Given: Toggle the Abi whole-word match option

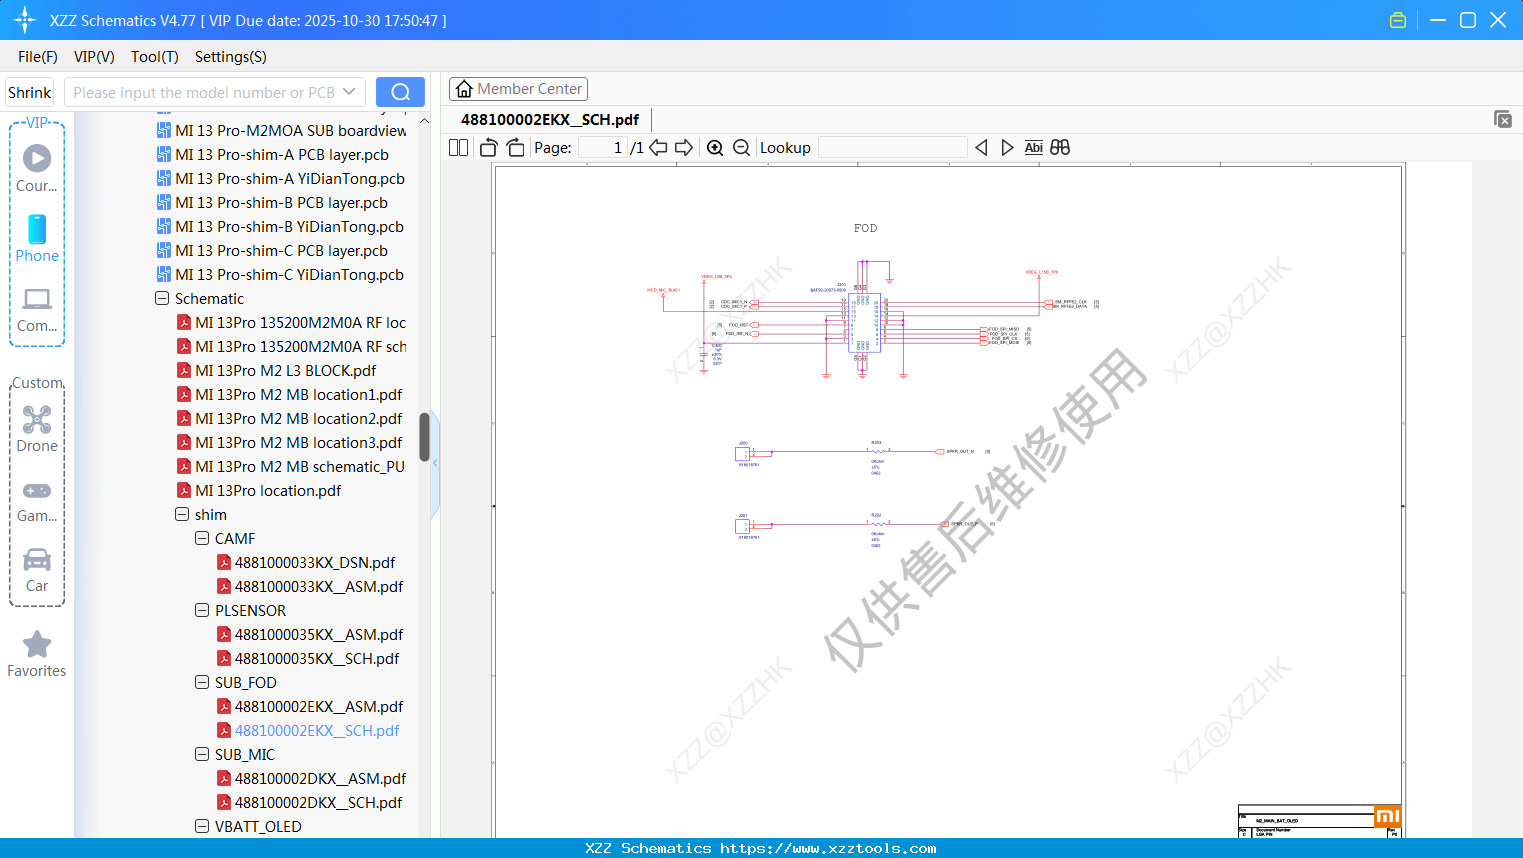Looking at the screenshot, I should pyautogui.click(x=1033, y=147).
